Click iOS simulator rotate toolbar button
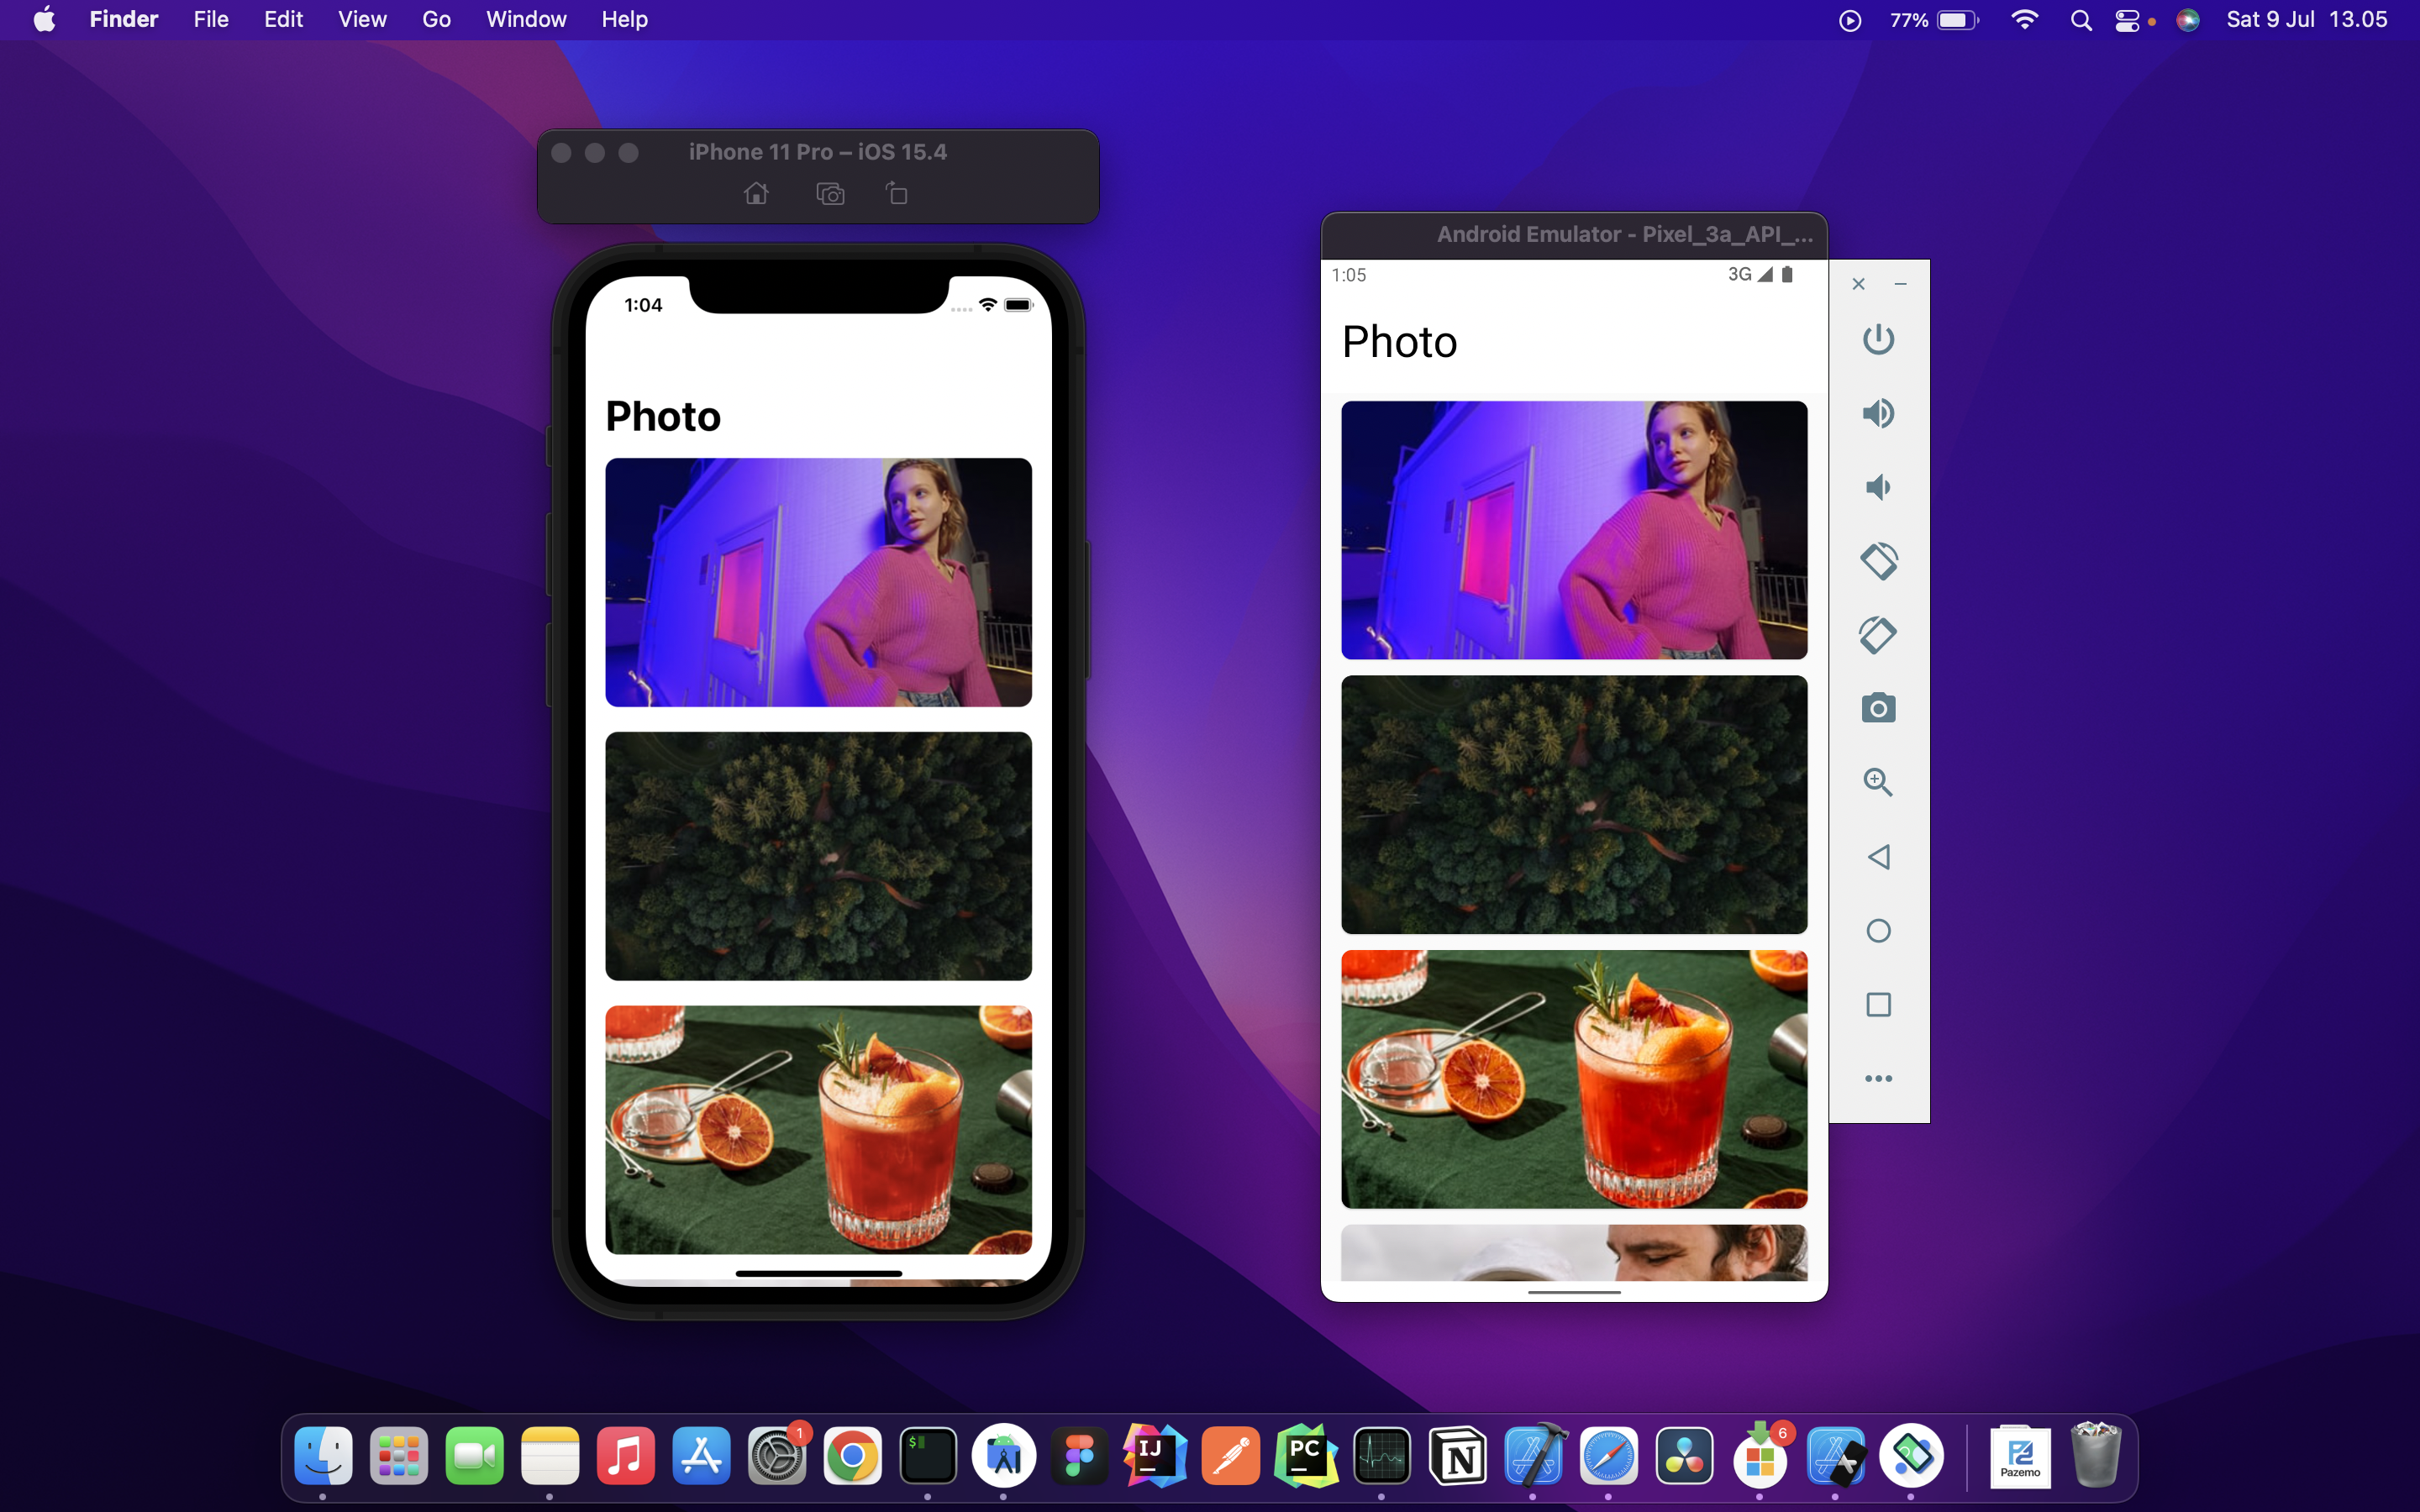 click(897, 194)
